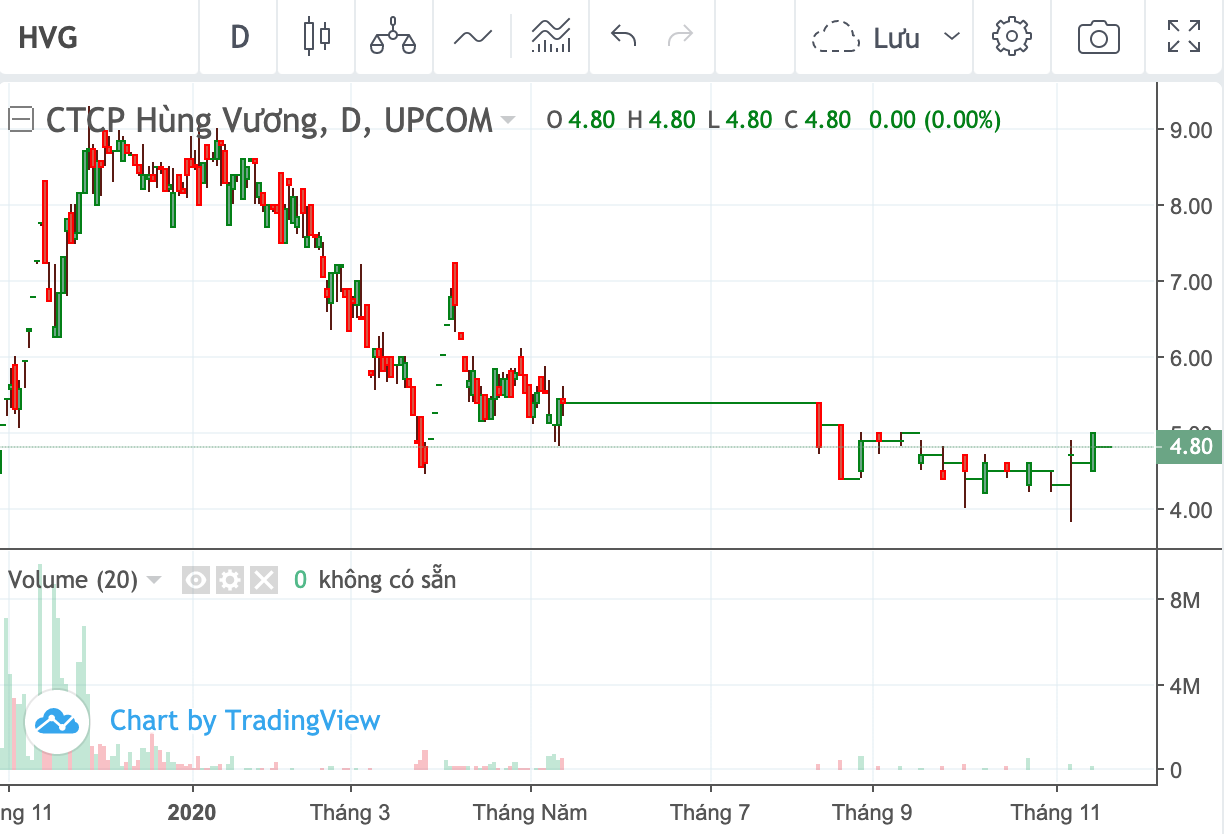Toggle fullscreen mode icon
Image resolution: width=1224 pixels, height=834 pixels.
[x=1185, y=37]
